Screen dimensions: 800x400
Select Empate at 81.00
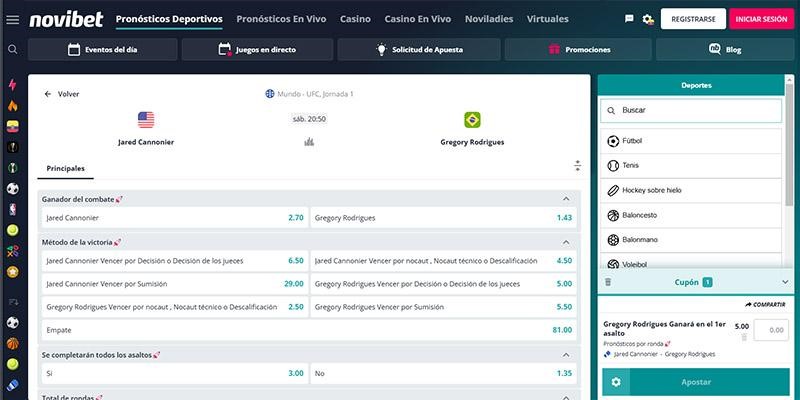point(309,330)
